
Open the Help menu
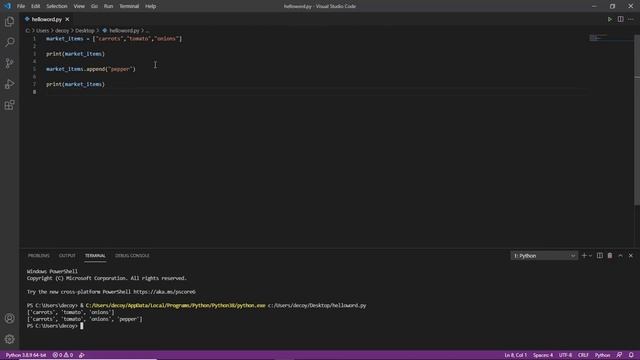click(151, 6)
